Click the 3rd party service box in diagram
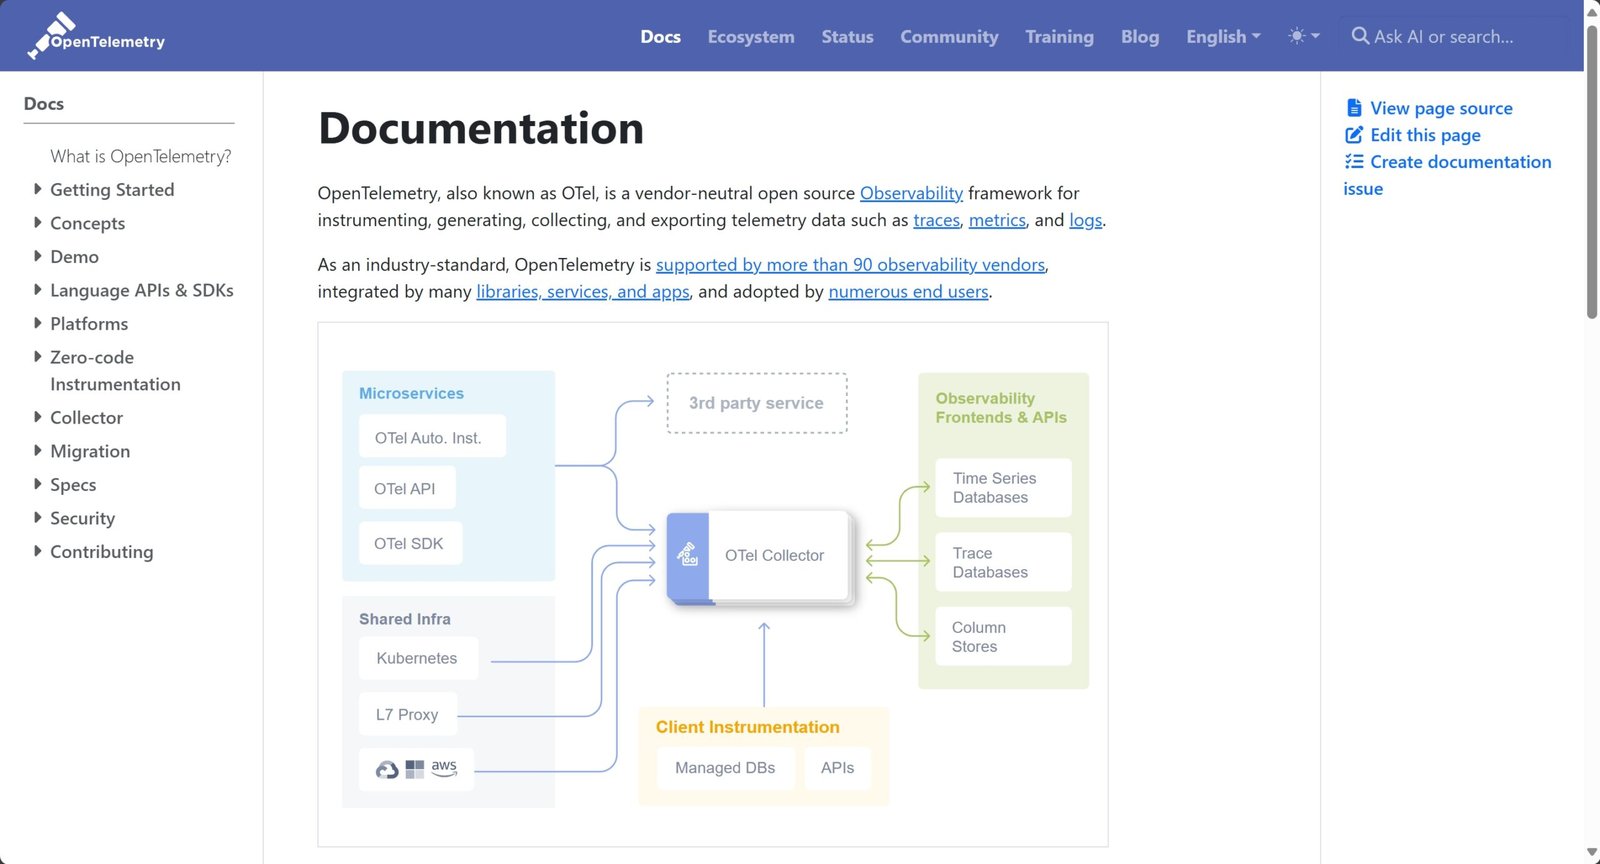 (757, 403)
